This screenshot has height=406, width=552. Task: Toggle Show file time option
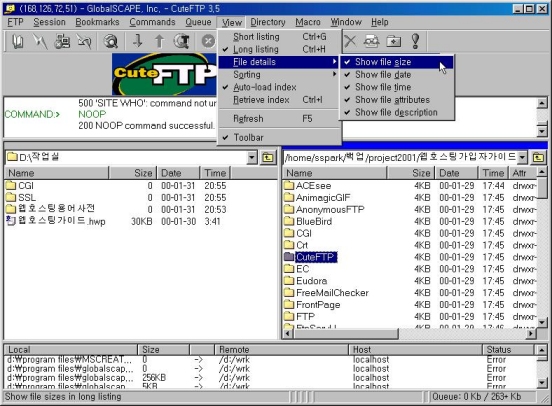coord(397,87)
